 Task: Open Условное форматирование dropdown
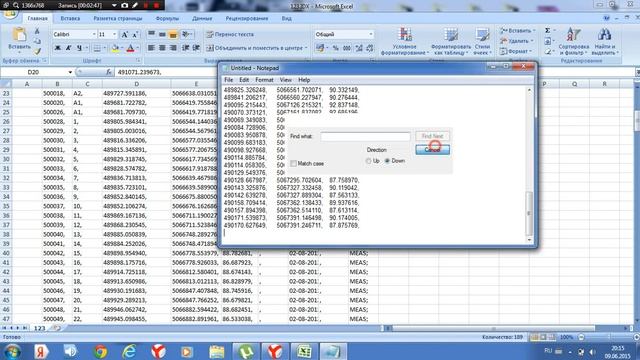tap(404, 41)
